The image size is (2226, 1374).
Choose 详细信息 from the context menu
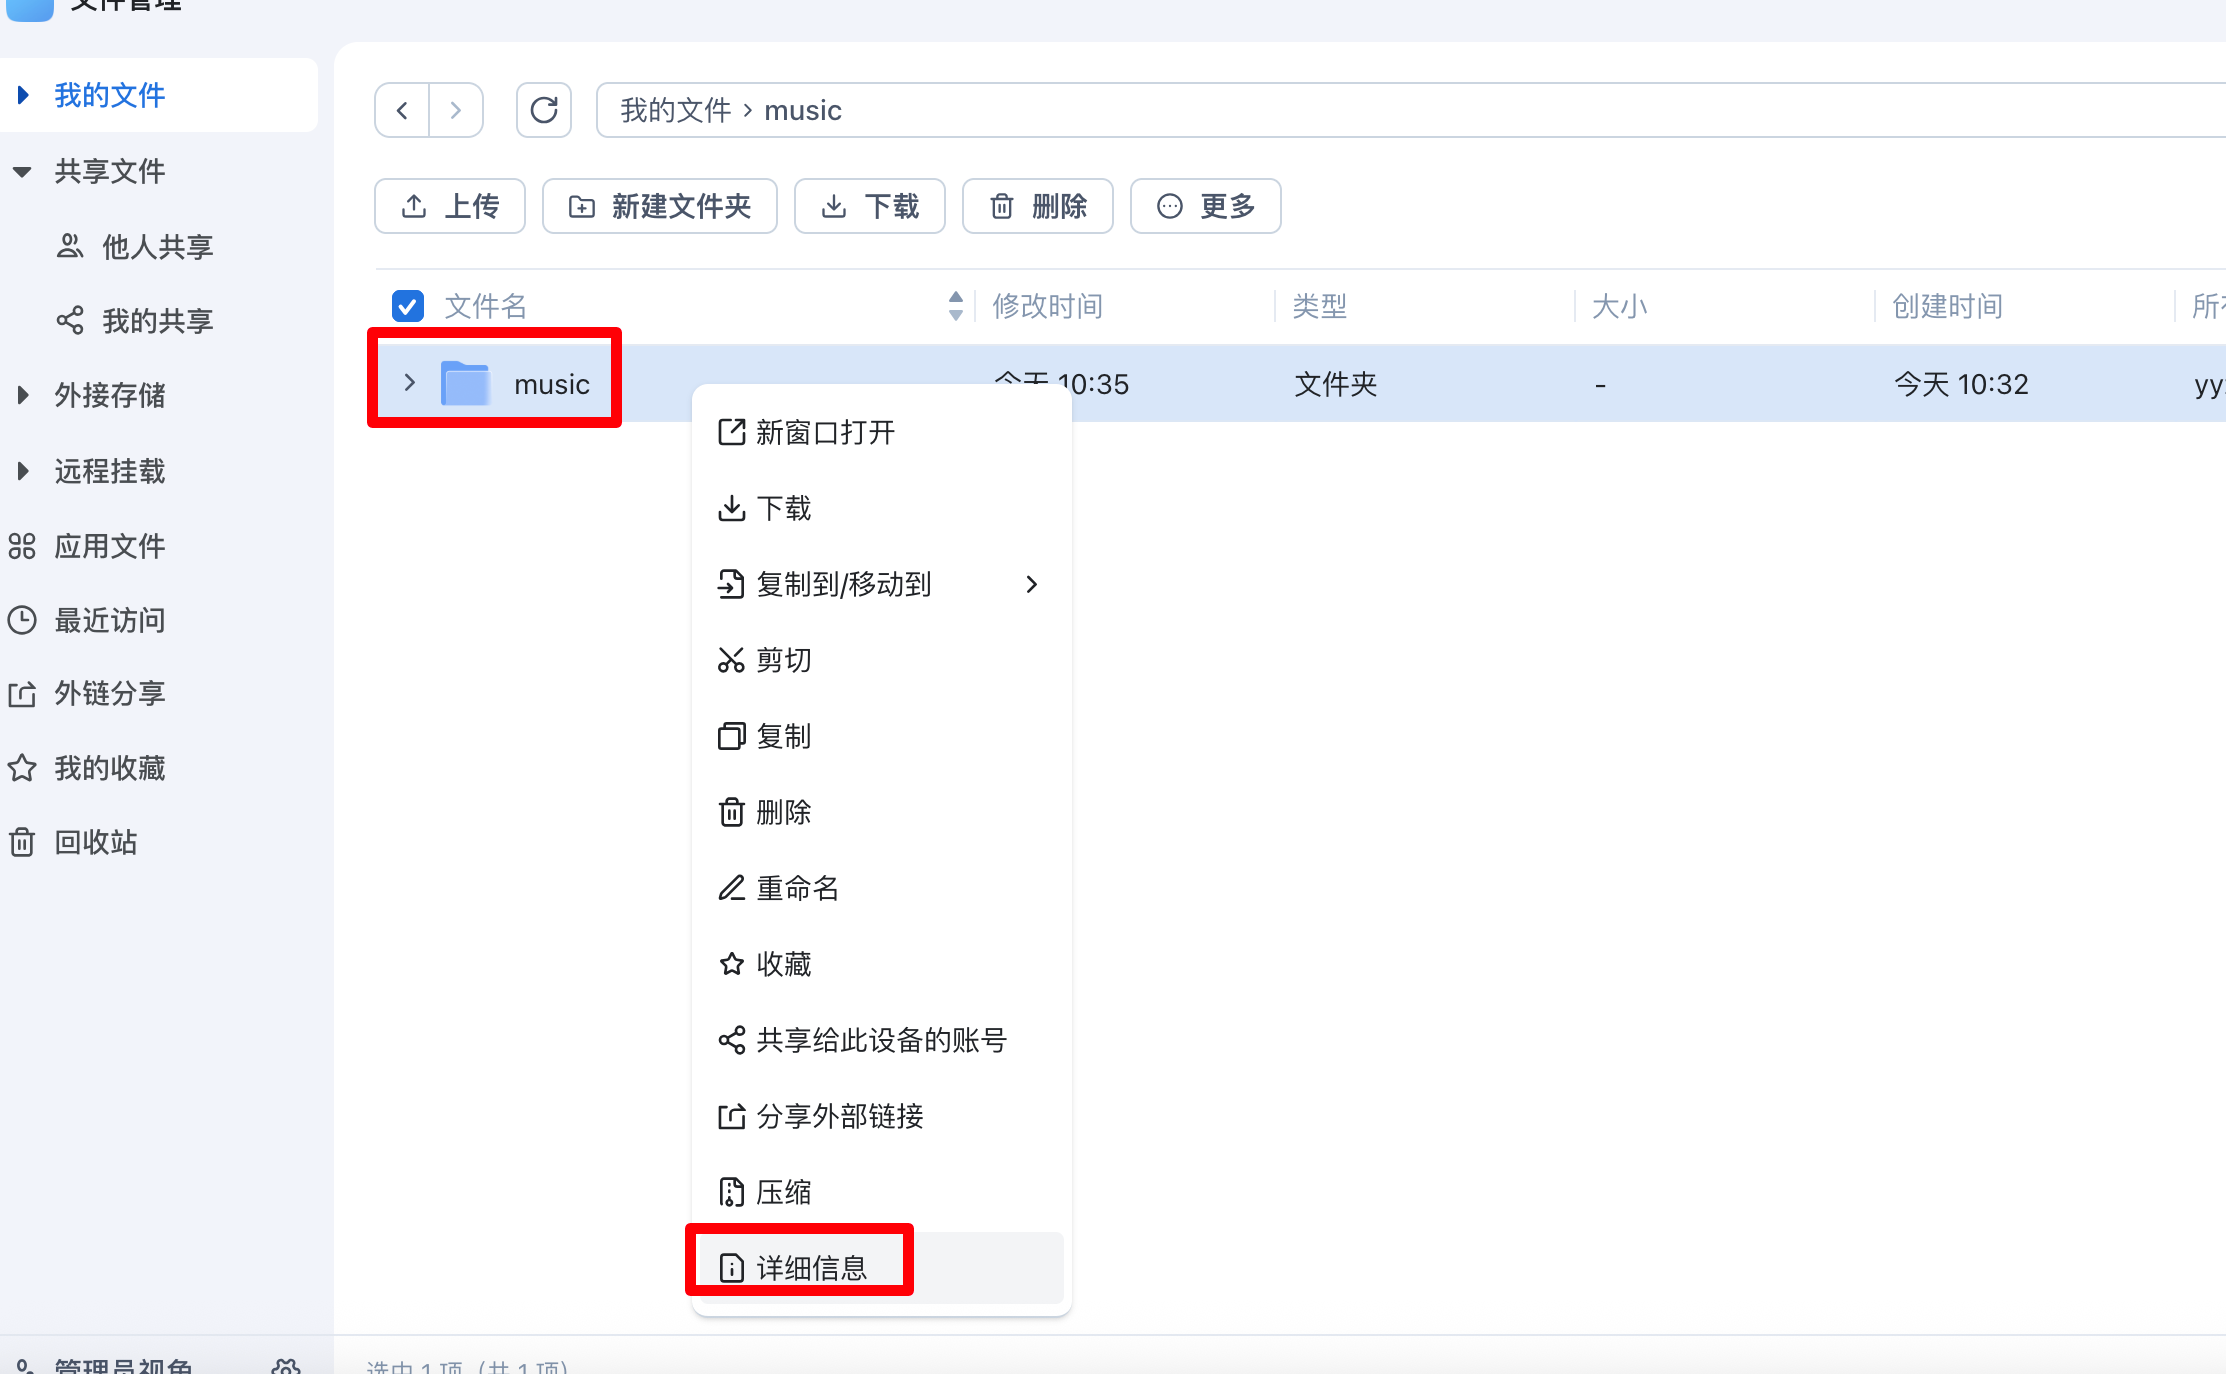(x=810, y=1268)
